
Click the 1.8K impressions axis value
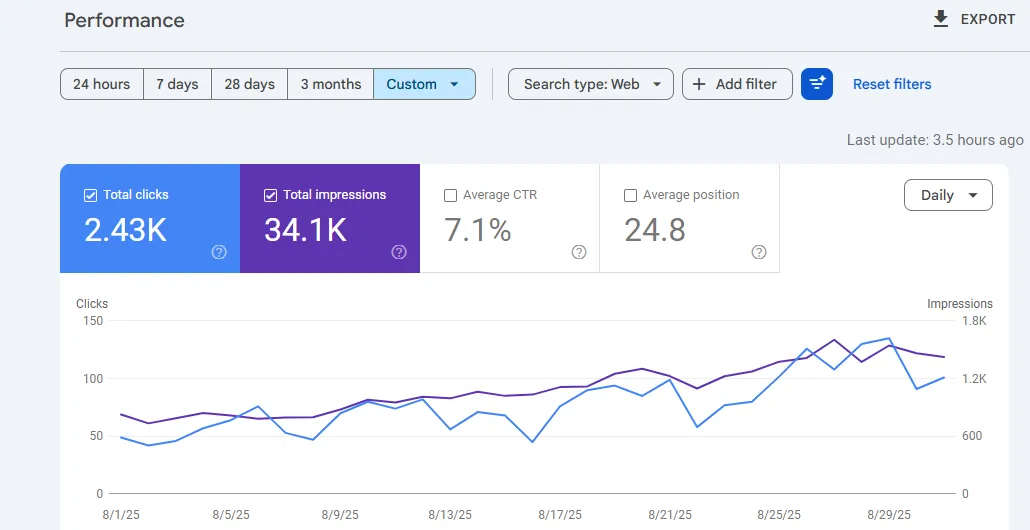pyautogui.click(x=975, y=321)
